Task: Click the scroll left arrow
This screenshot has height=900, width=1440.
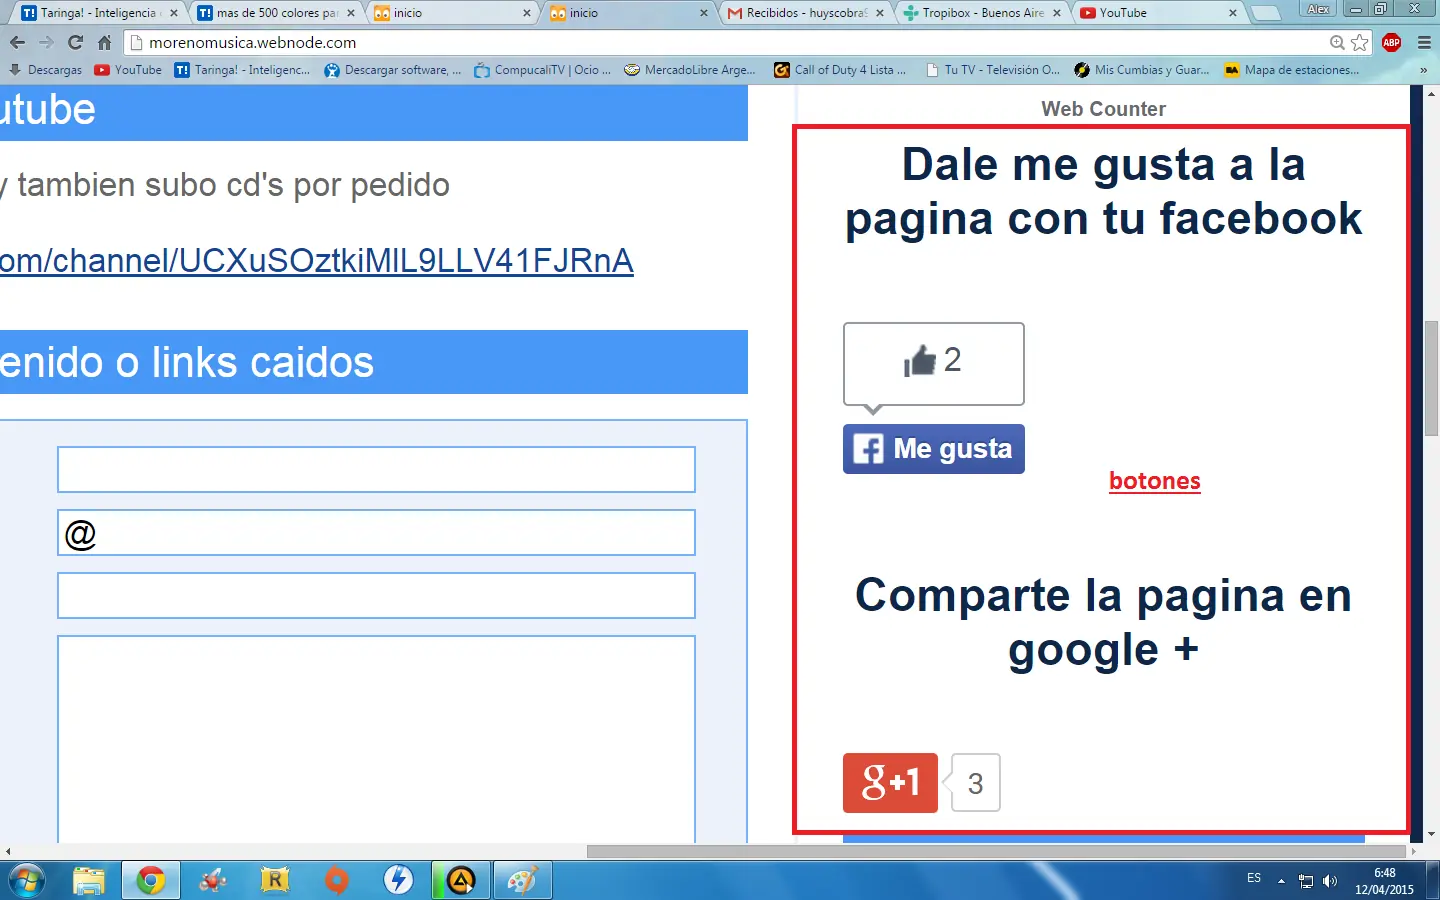Action: 8,852
